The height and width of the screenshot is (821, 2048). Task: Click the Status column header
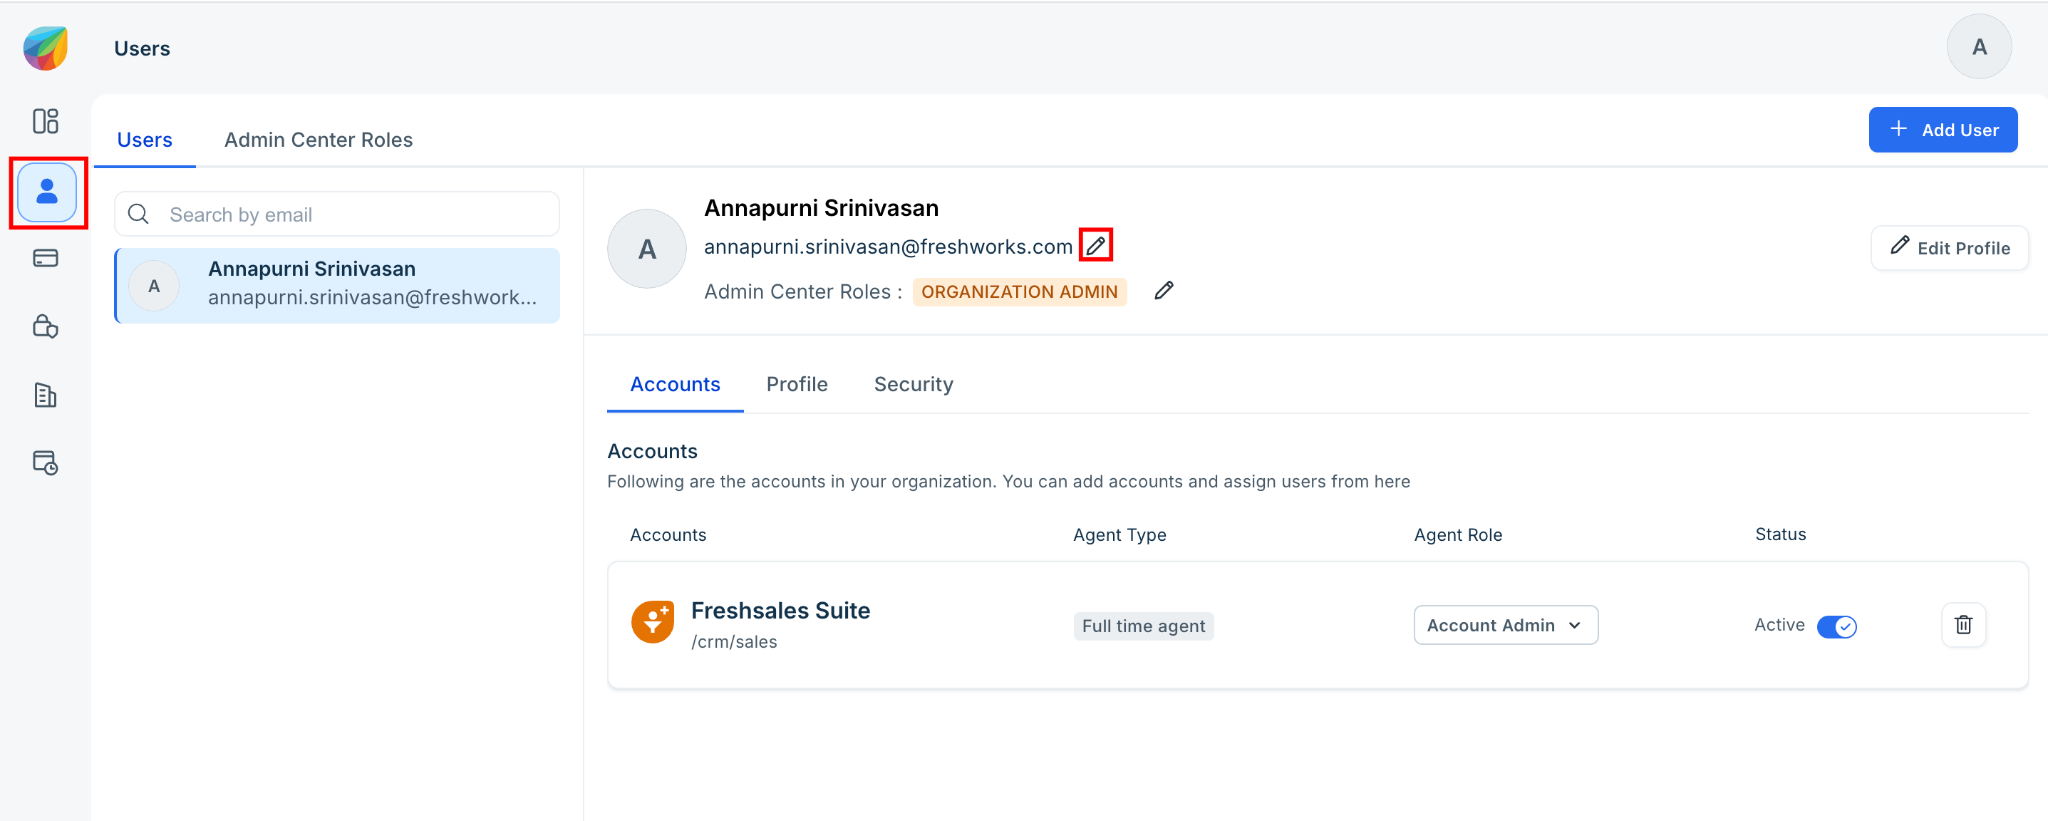coord(1781,534)
